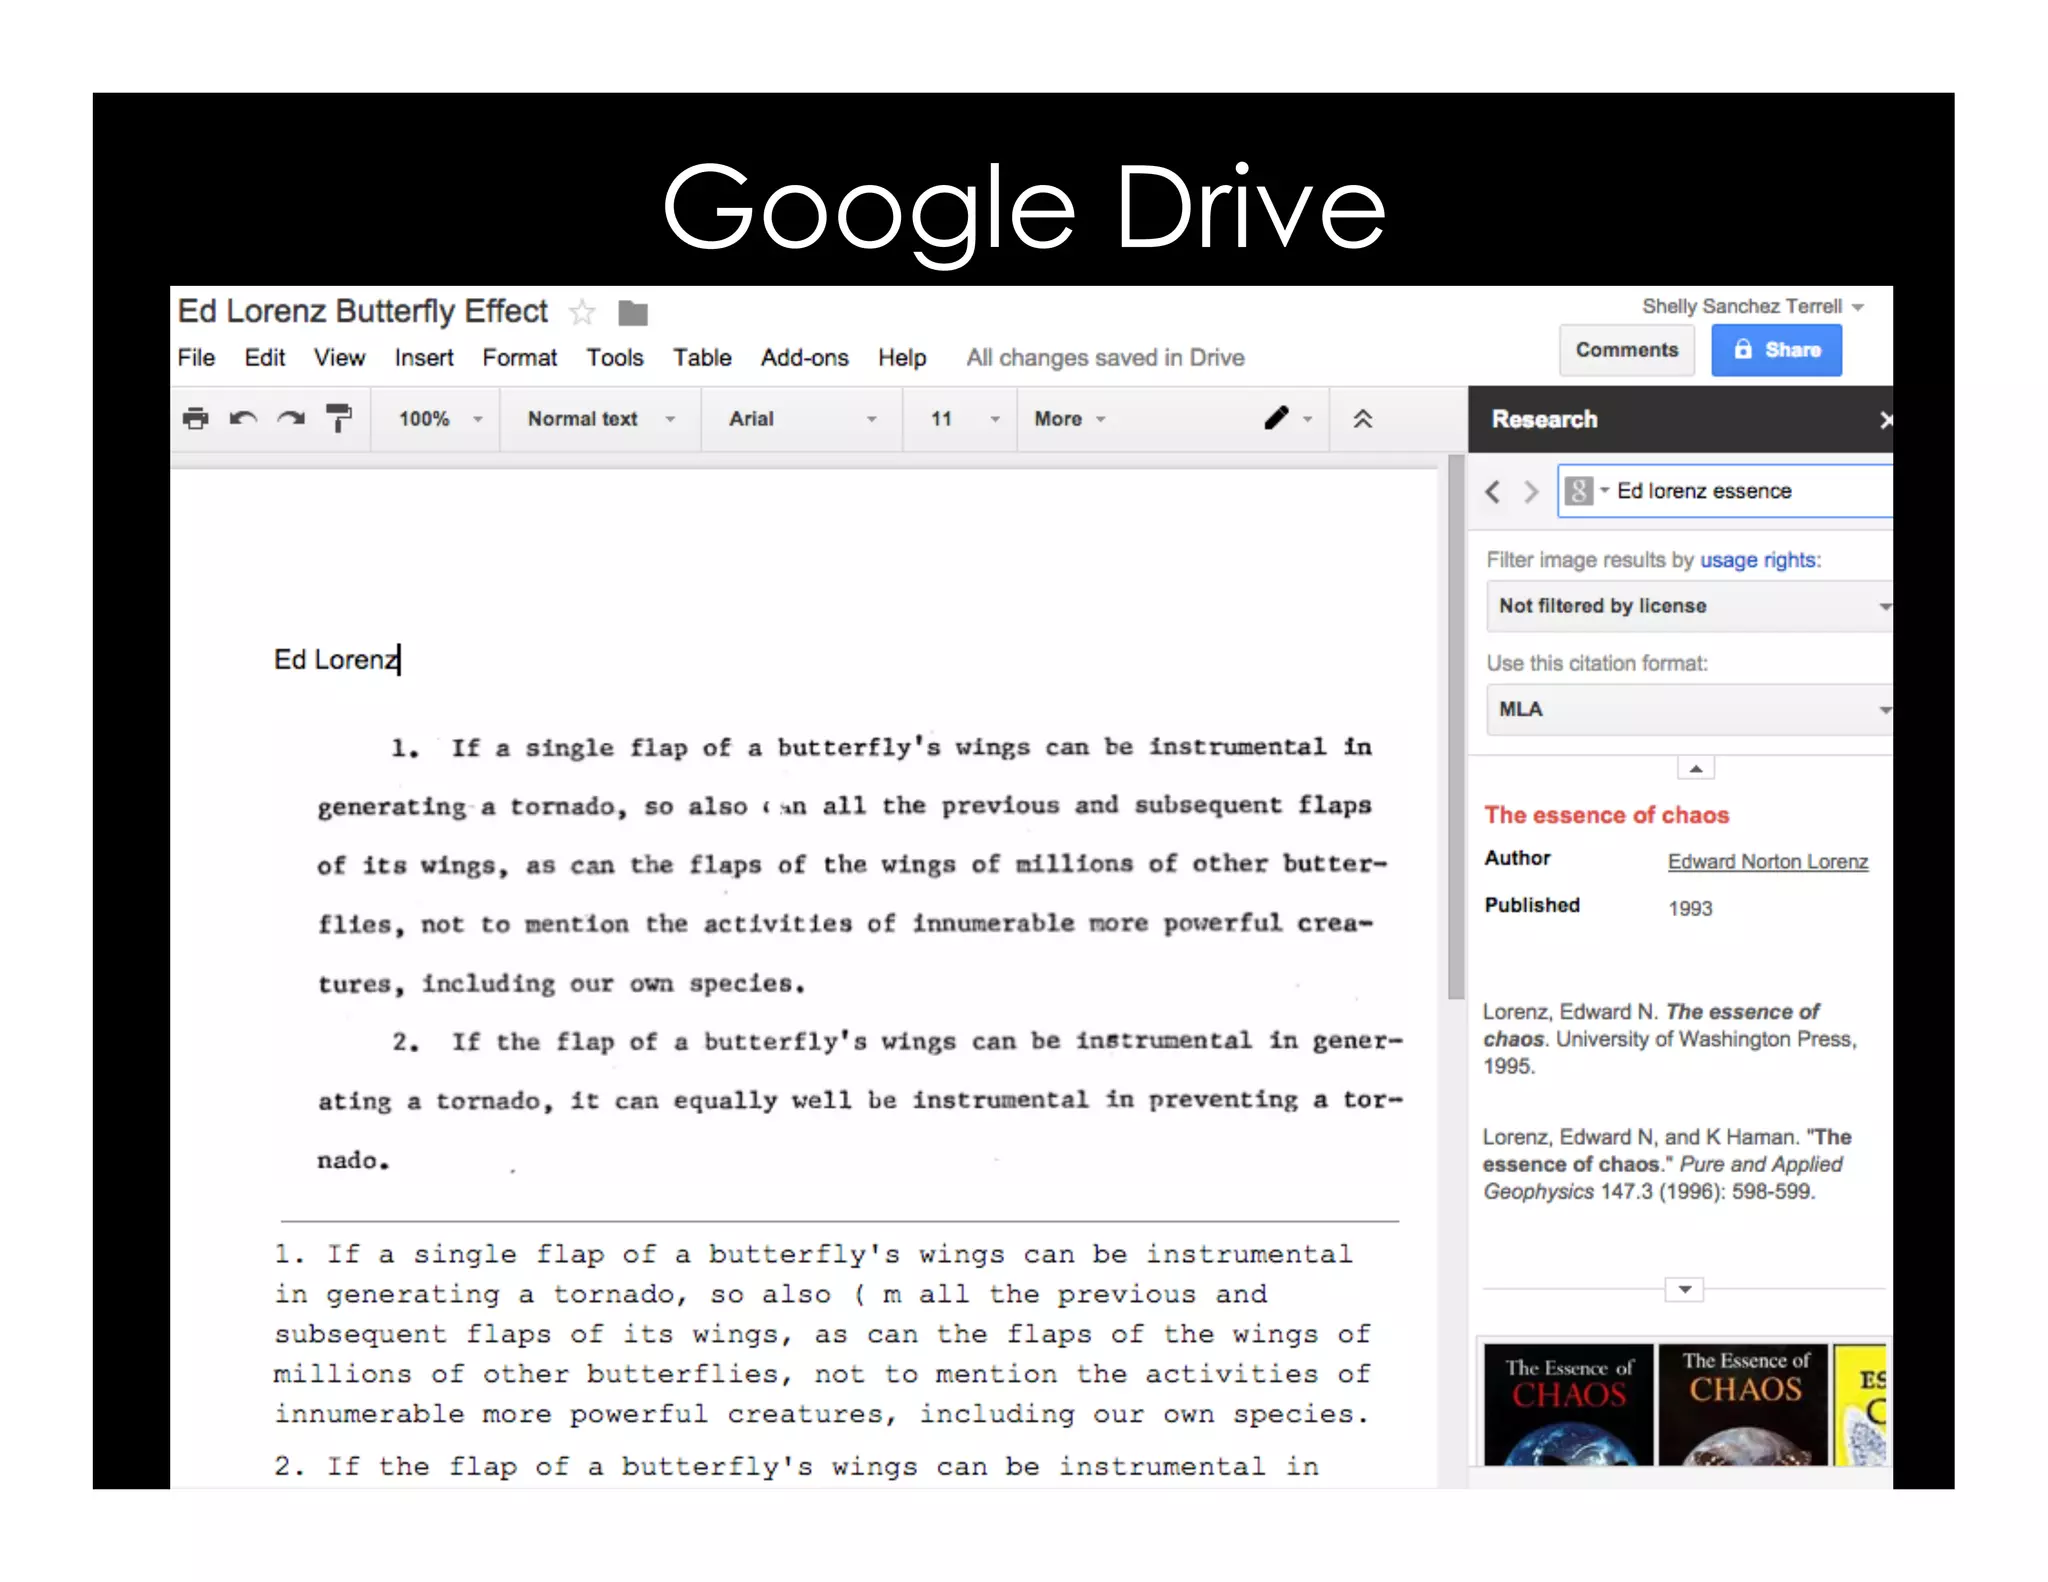Open the Add-ons menu

pyautogui.click(x=804, y=358)
